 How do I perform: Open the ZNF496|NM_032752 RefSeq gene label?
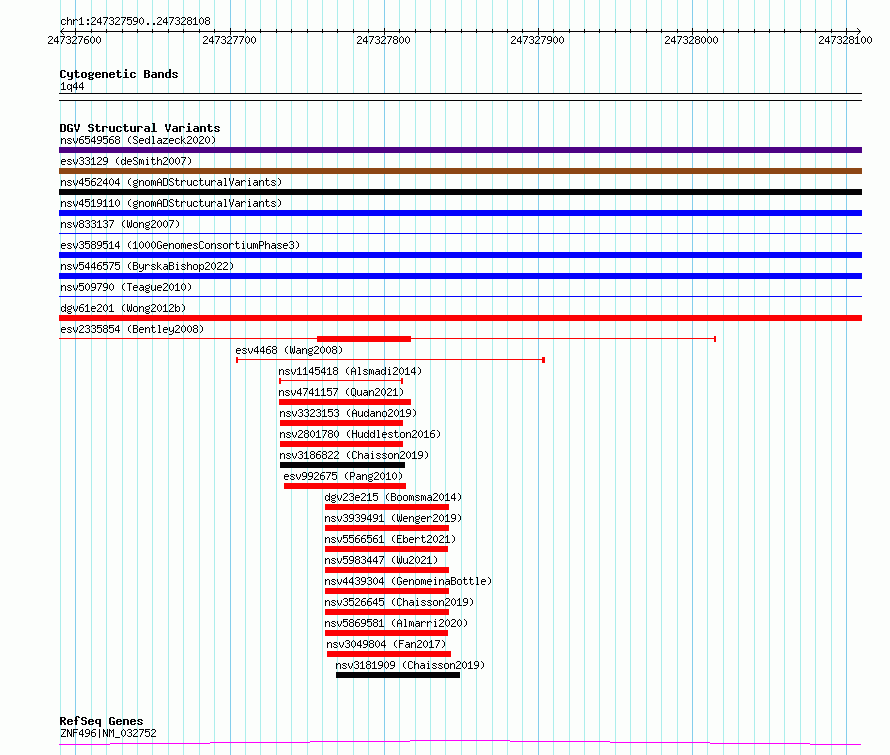point(108,733)
